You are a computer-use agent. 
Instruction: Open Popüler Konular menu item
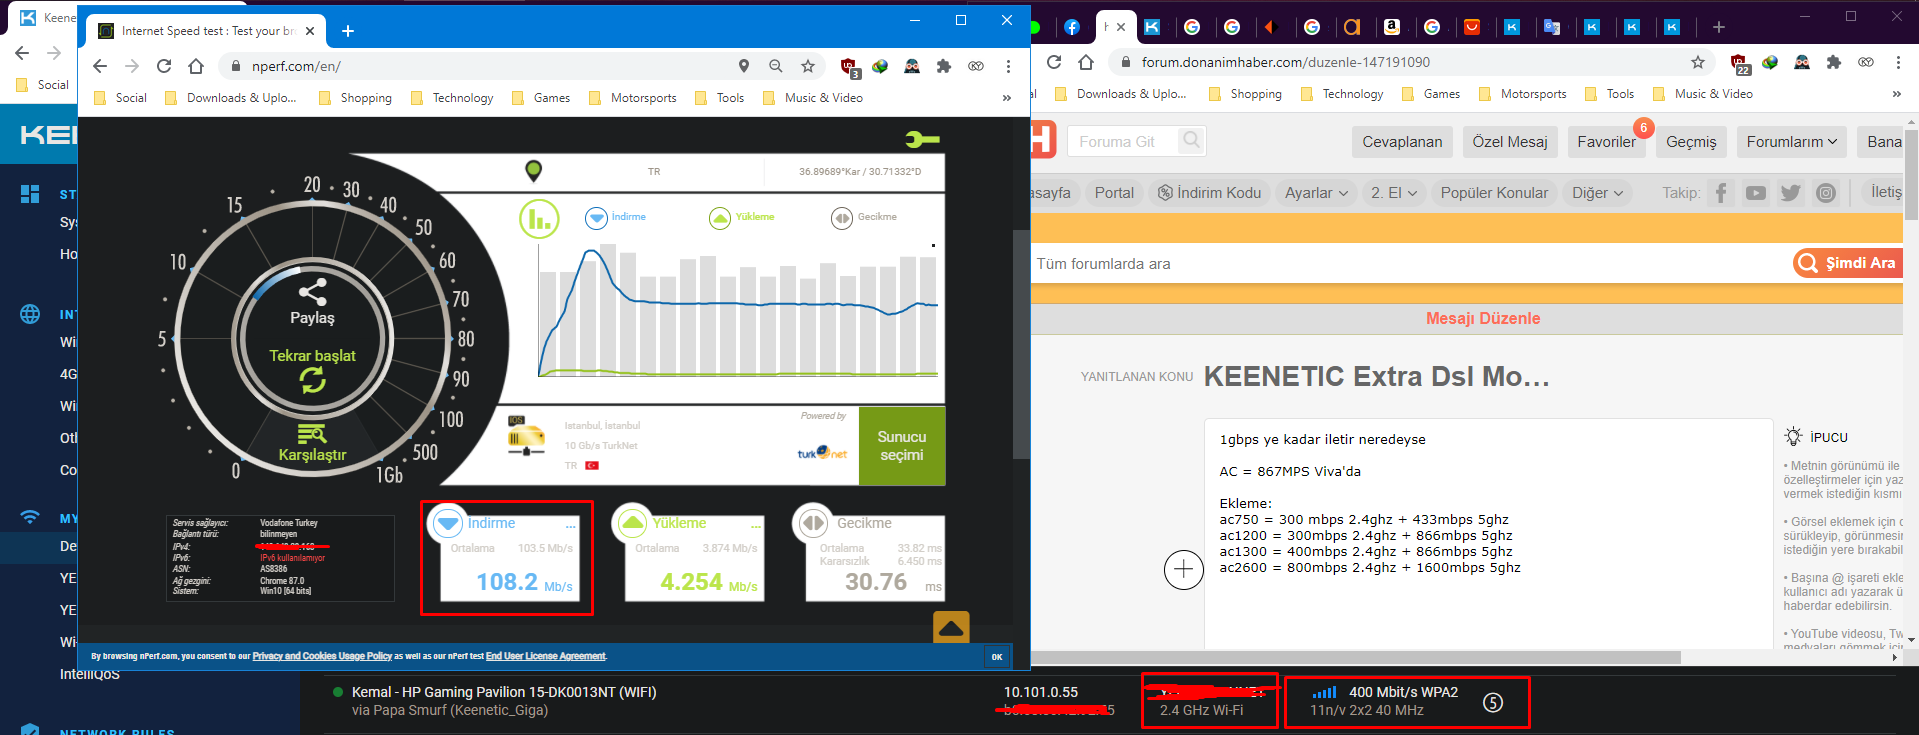pos(1494,193)
